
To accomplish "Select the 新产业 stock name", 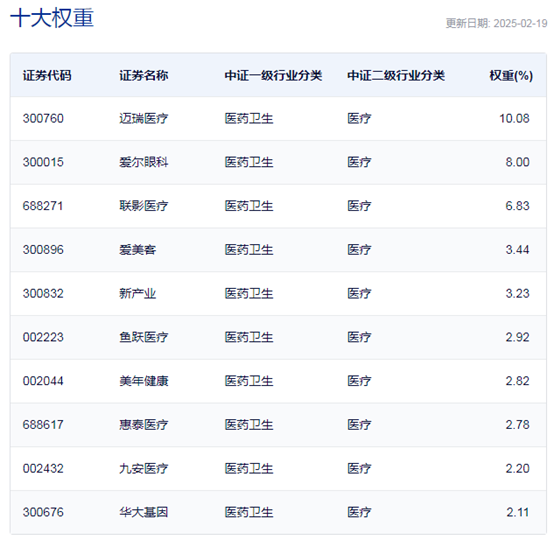I will (x=137, y=294).
